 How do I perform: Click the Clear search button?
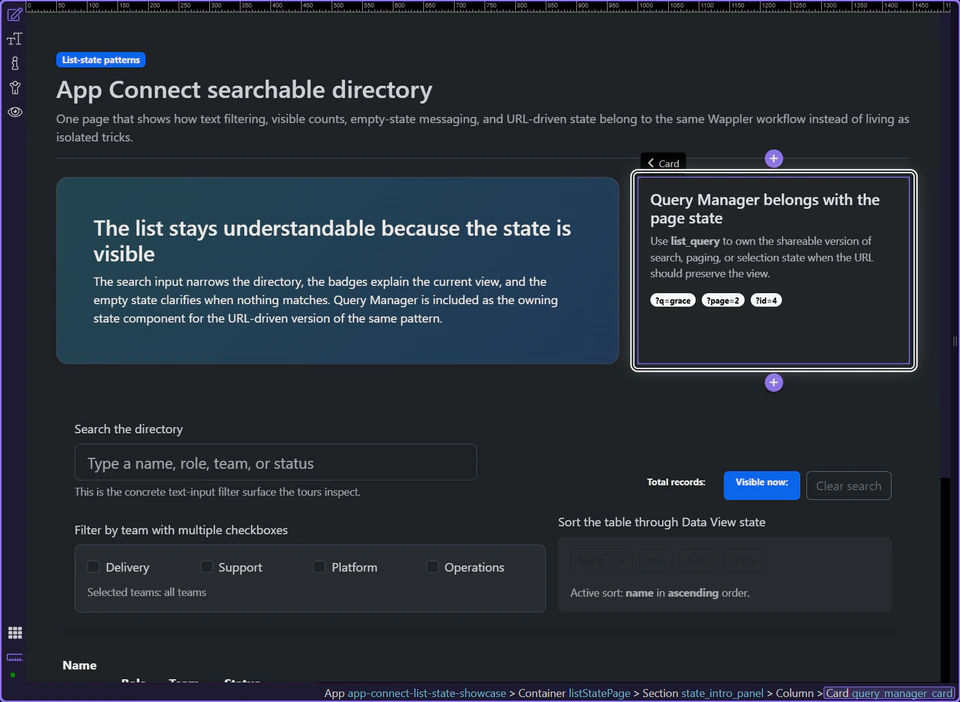pos(849,485)
